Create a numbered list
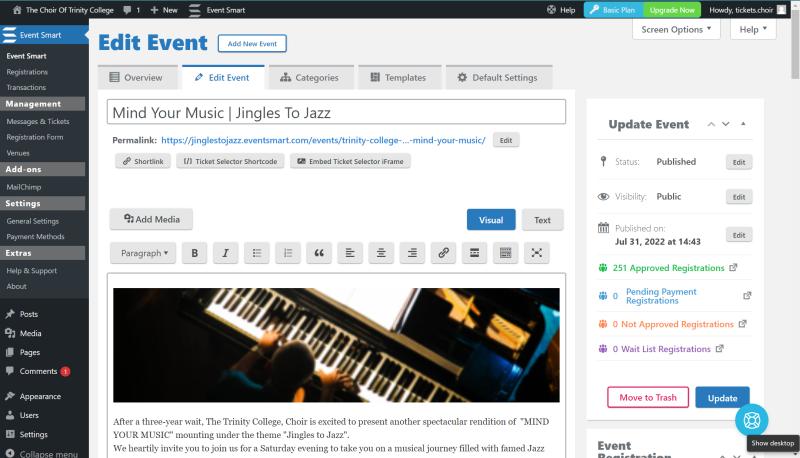The width and height of the screenshot is (800, 458). 287,253
